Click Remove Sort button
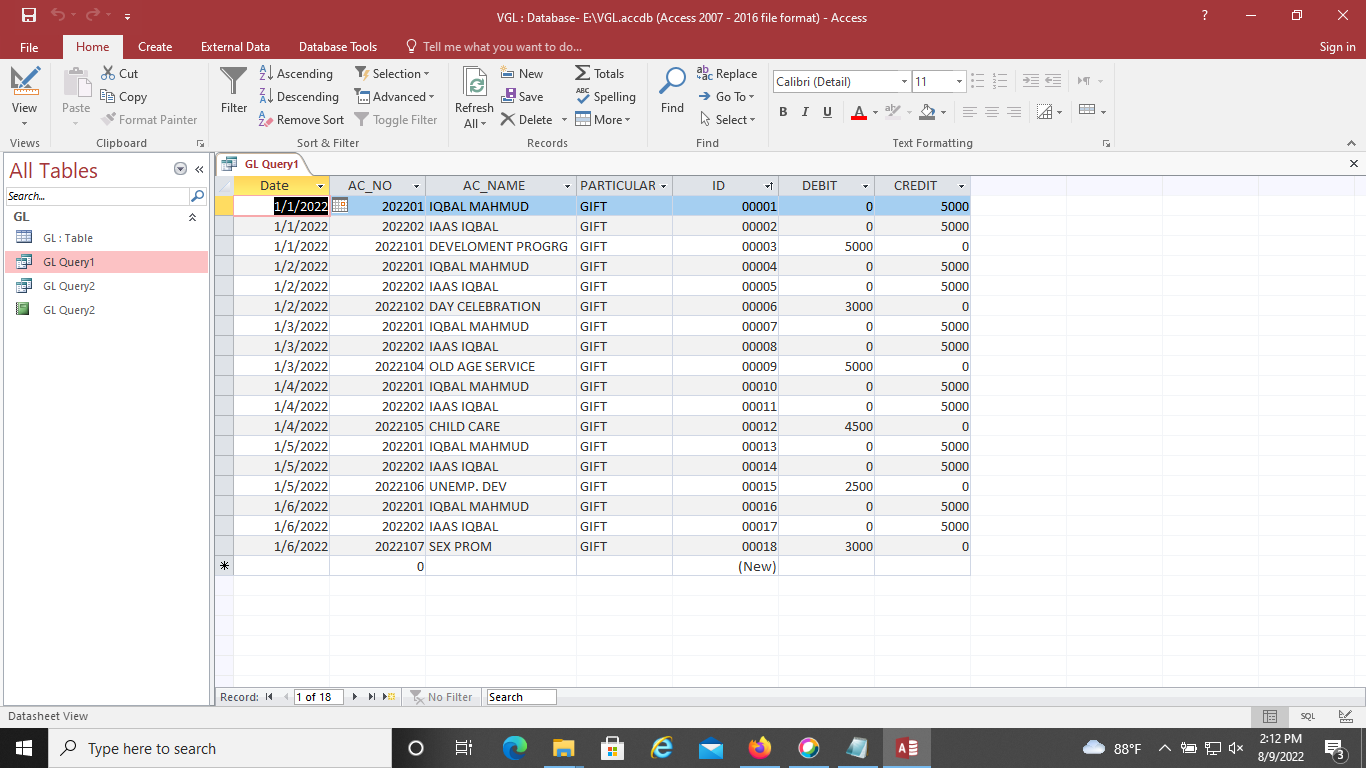 pyautogui.click(x=301, y=120)
